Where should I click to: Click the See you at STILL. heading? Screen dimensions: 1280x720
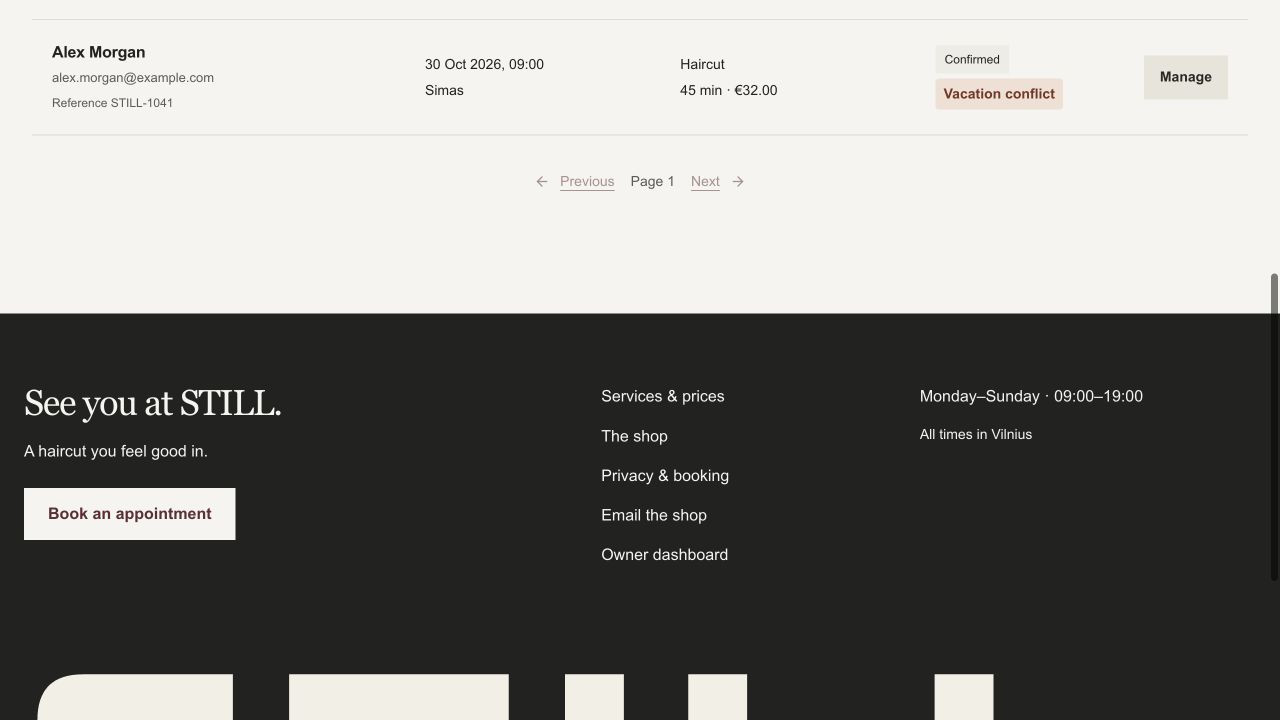[x=152, y=403]
